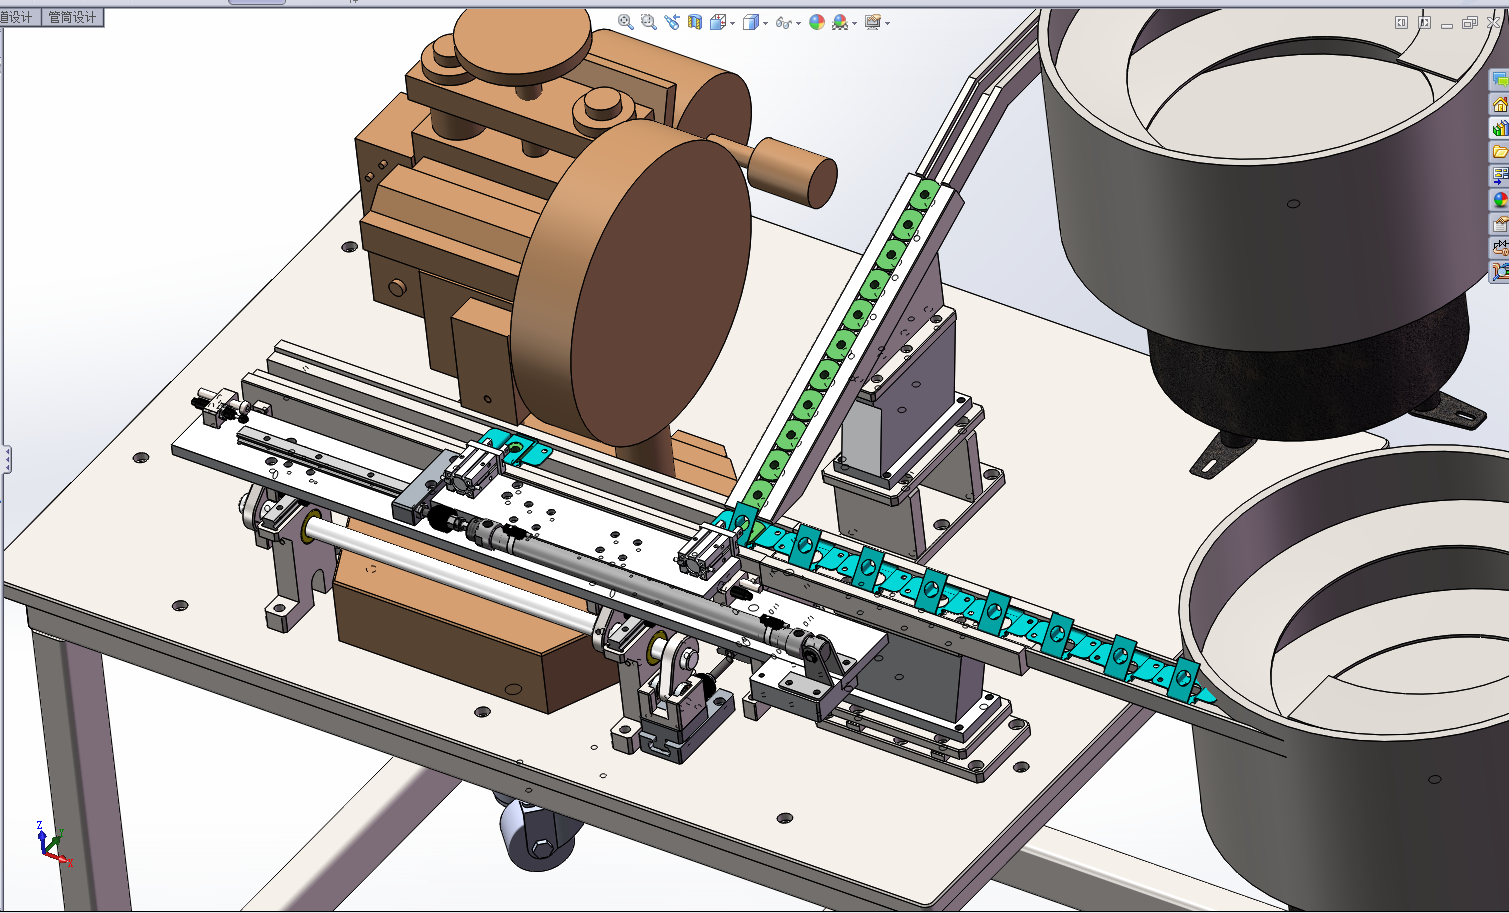This screenshot has width=1509, height=913.
Task: Click the Edit Appearance color ball
Action: click(817, 22)
